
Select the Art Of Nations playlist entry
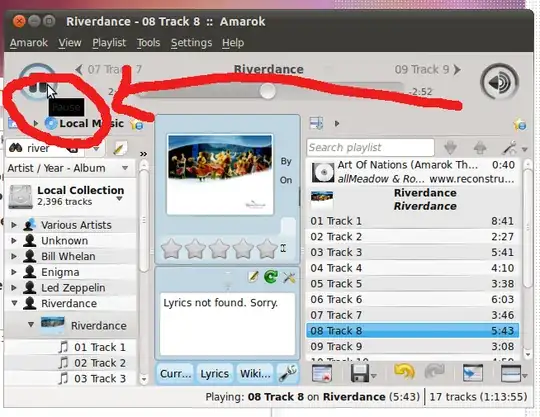point(413,172)
